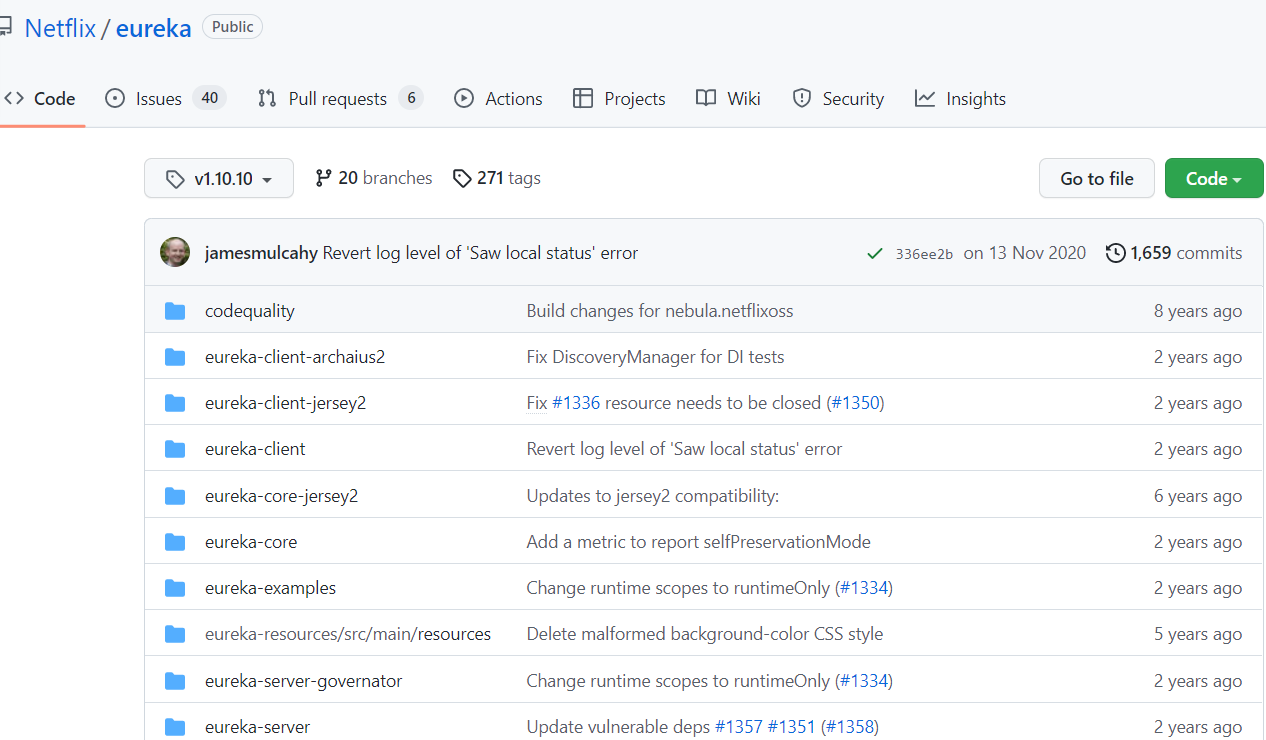Click 'Delete malformed background-color CSS style' message
Viewport: 1266px width, 740px height.
point(705,634)
